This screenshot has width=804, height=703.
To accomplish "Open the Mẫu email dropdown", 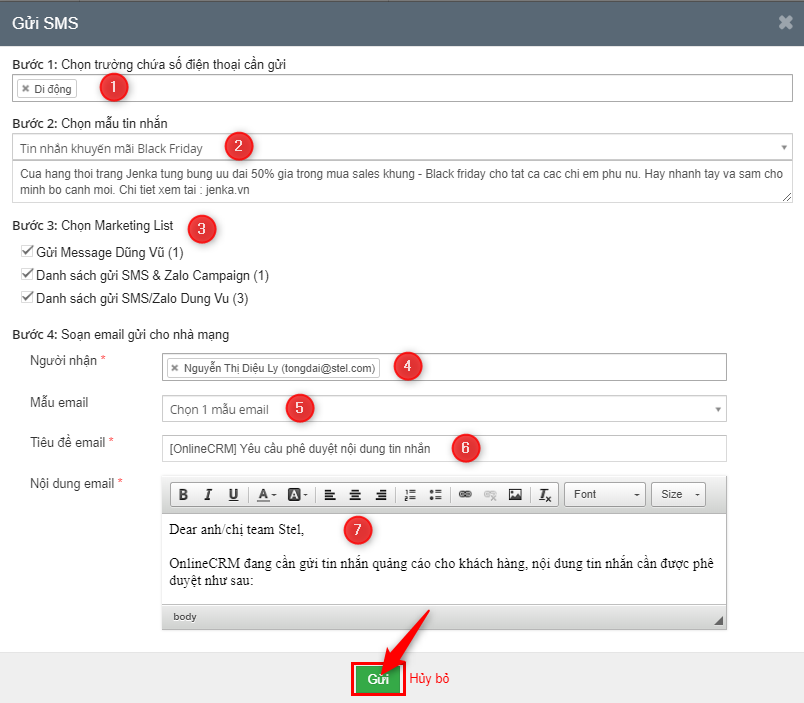I will [x=444, y=409].
